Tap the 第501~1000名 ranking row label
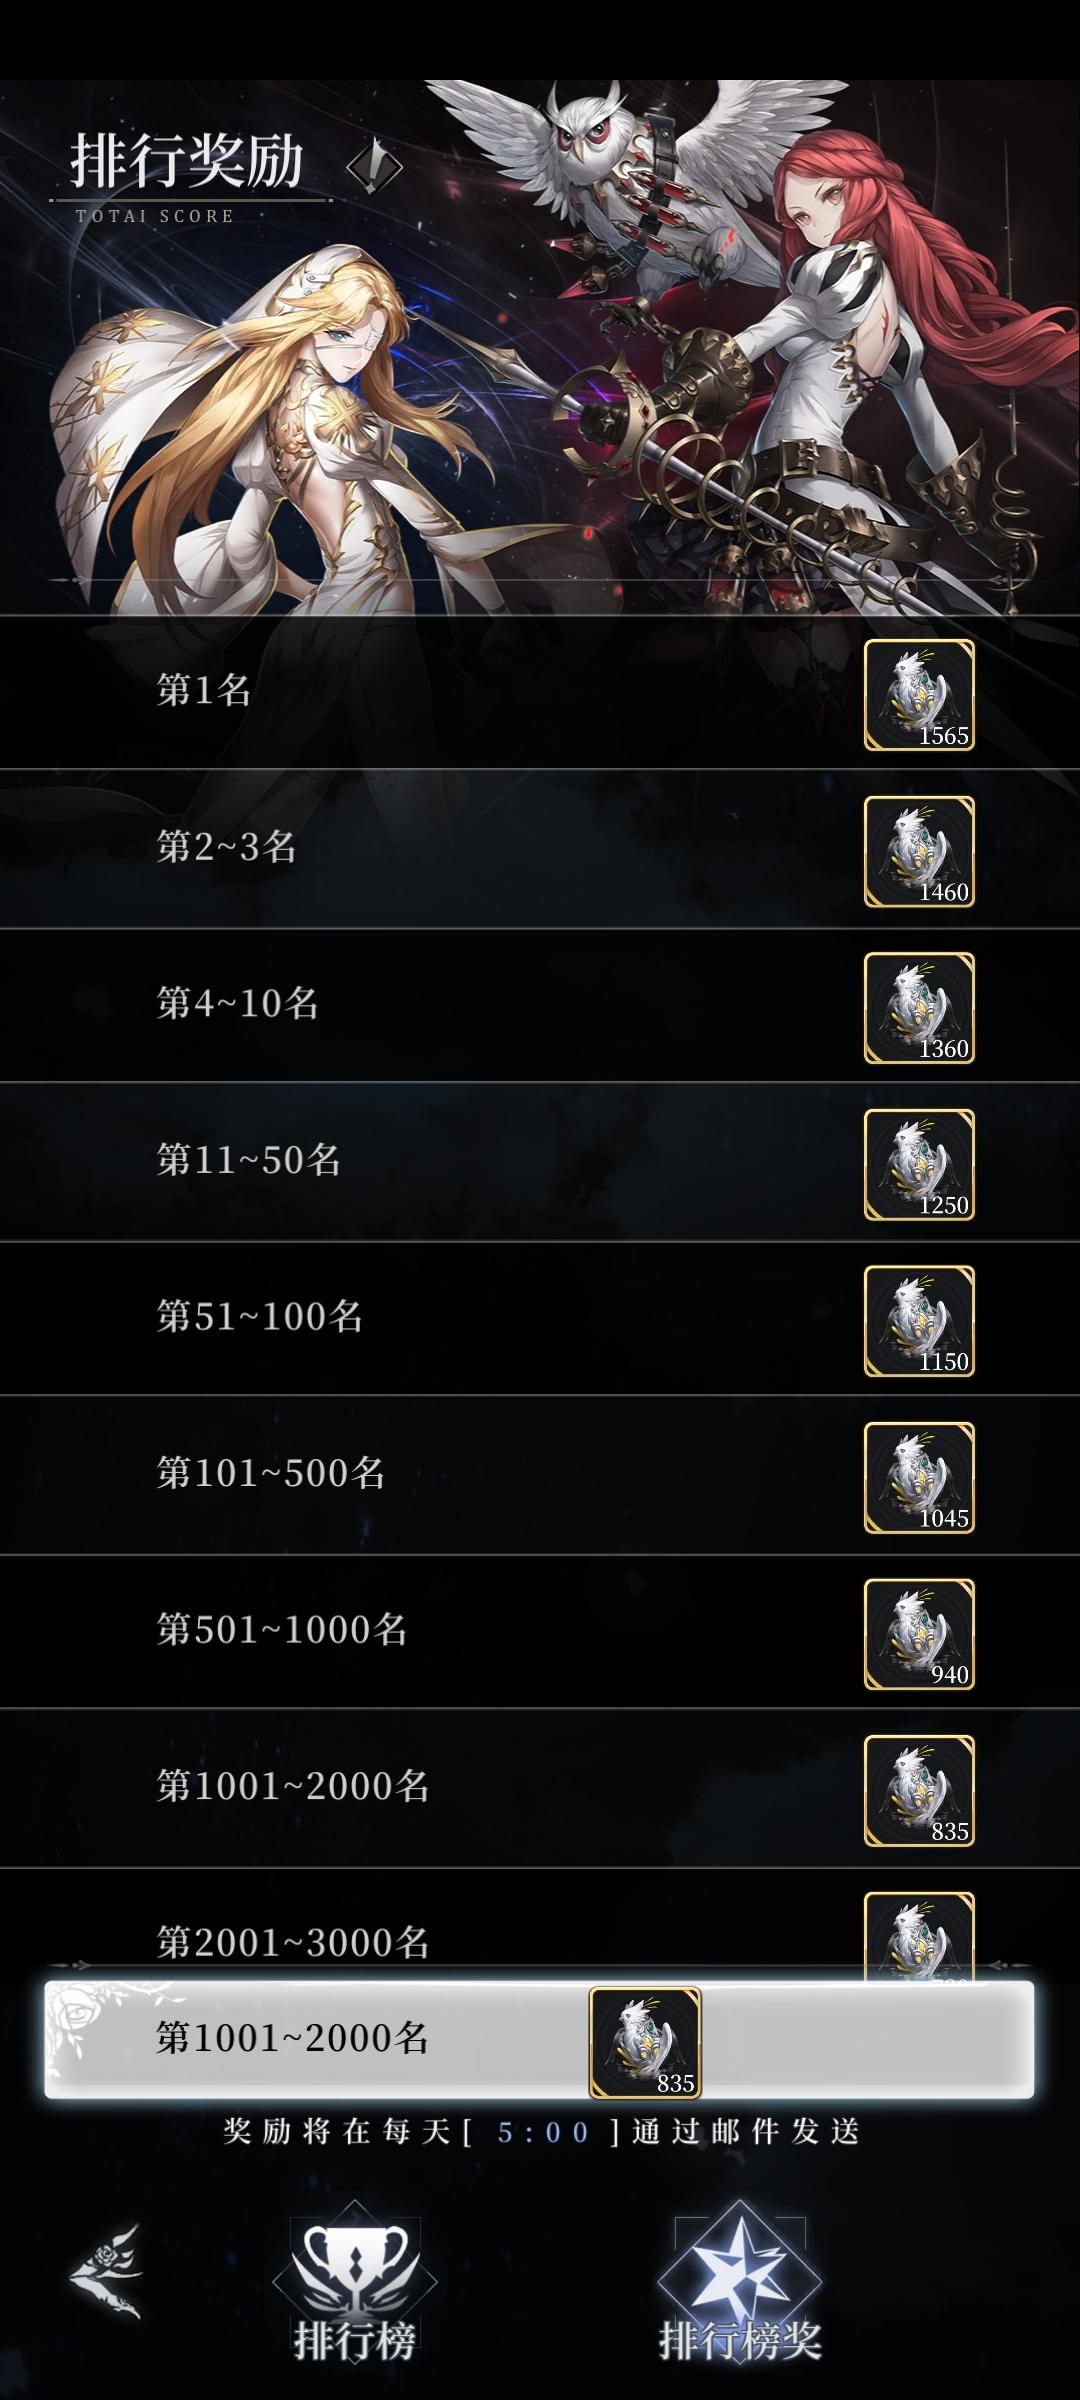The image size is (1080, 2400). [281, 1630]
